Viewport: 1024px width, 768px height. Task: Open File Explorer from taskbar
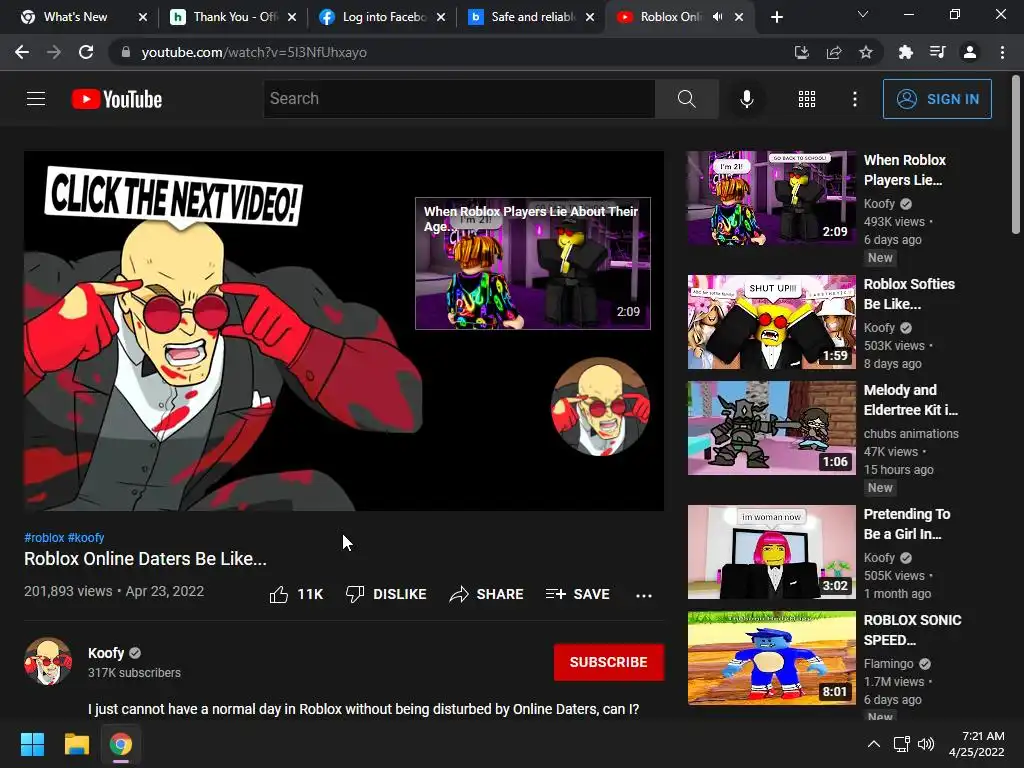pos(76,744)
